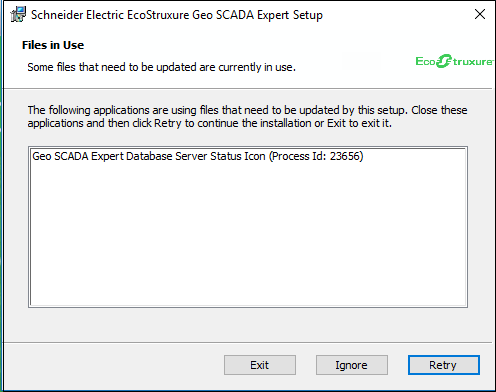
Task: Click the Files in Use heading
Action: [53, 45]
